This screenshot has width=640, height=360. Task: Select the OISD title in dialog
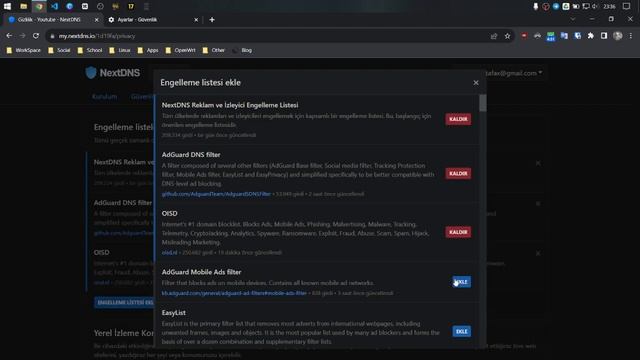169,213
